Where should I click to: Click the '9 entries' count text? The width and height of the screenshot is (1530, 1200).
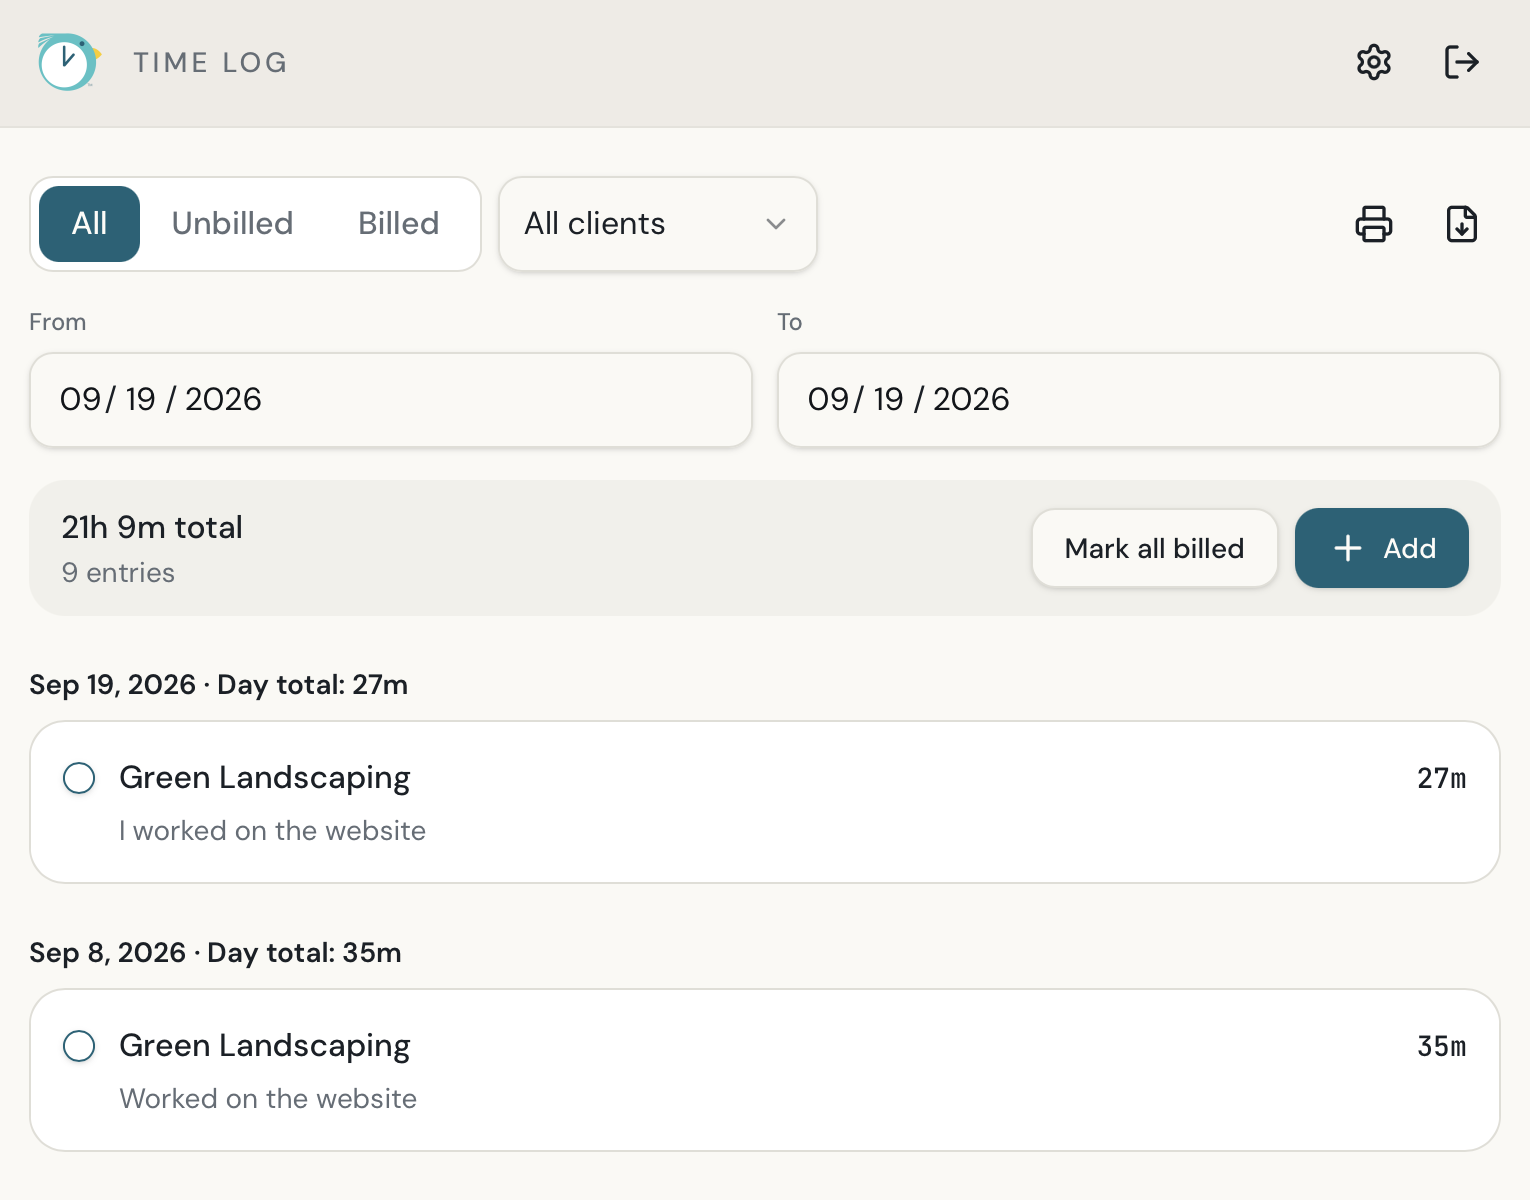[118, 573]
